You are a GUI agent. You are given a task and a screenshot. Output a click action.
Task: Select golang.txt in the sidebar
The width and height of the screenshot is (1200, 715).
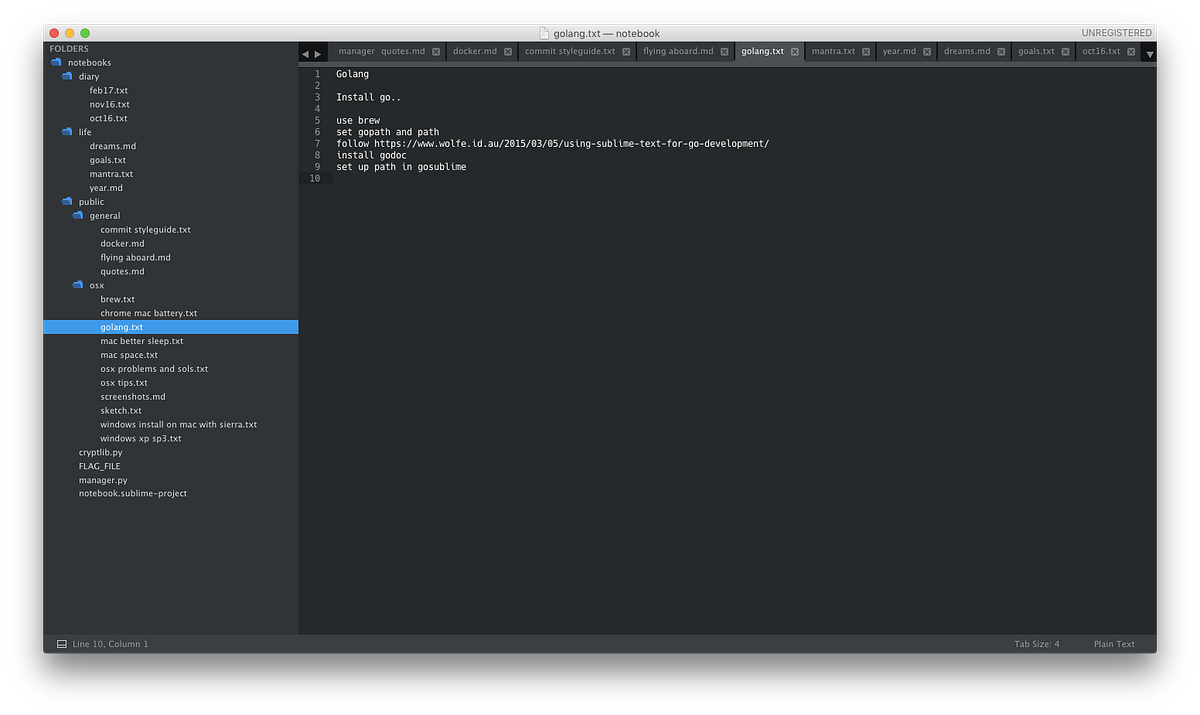[x=121, y=327]
